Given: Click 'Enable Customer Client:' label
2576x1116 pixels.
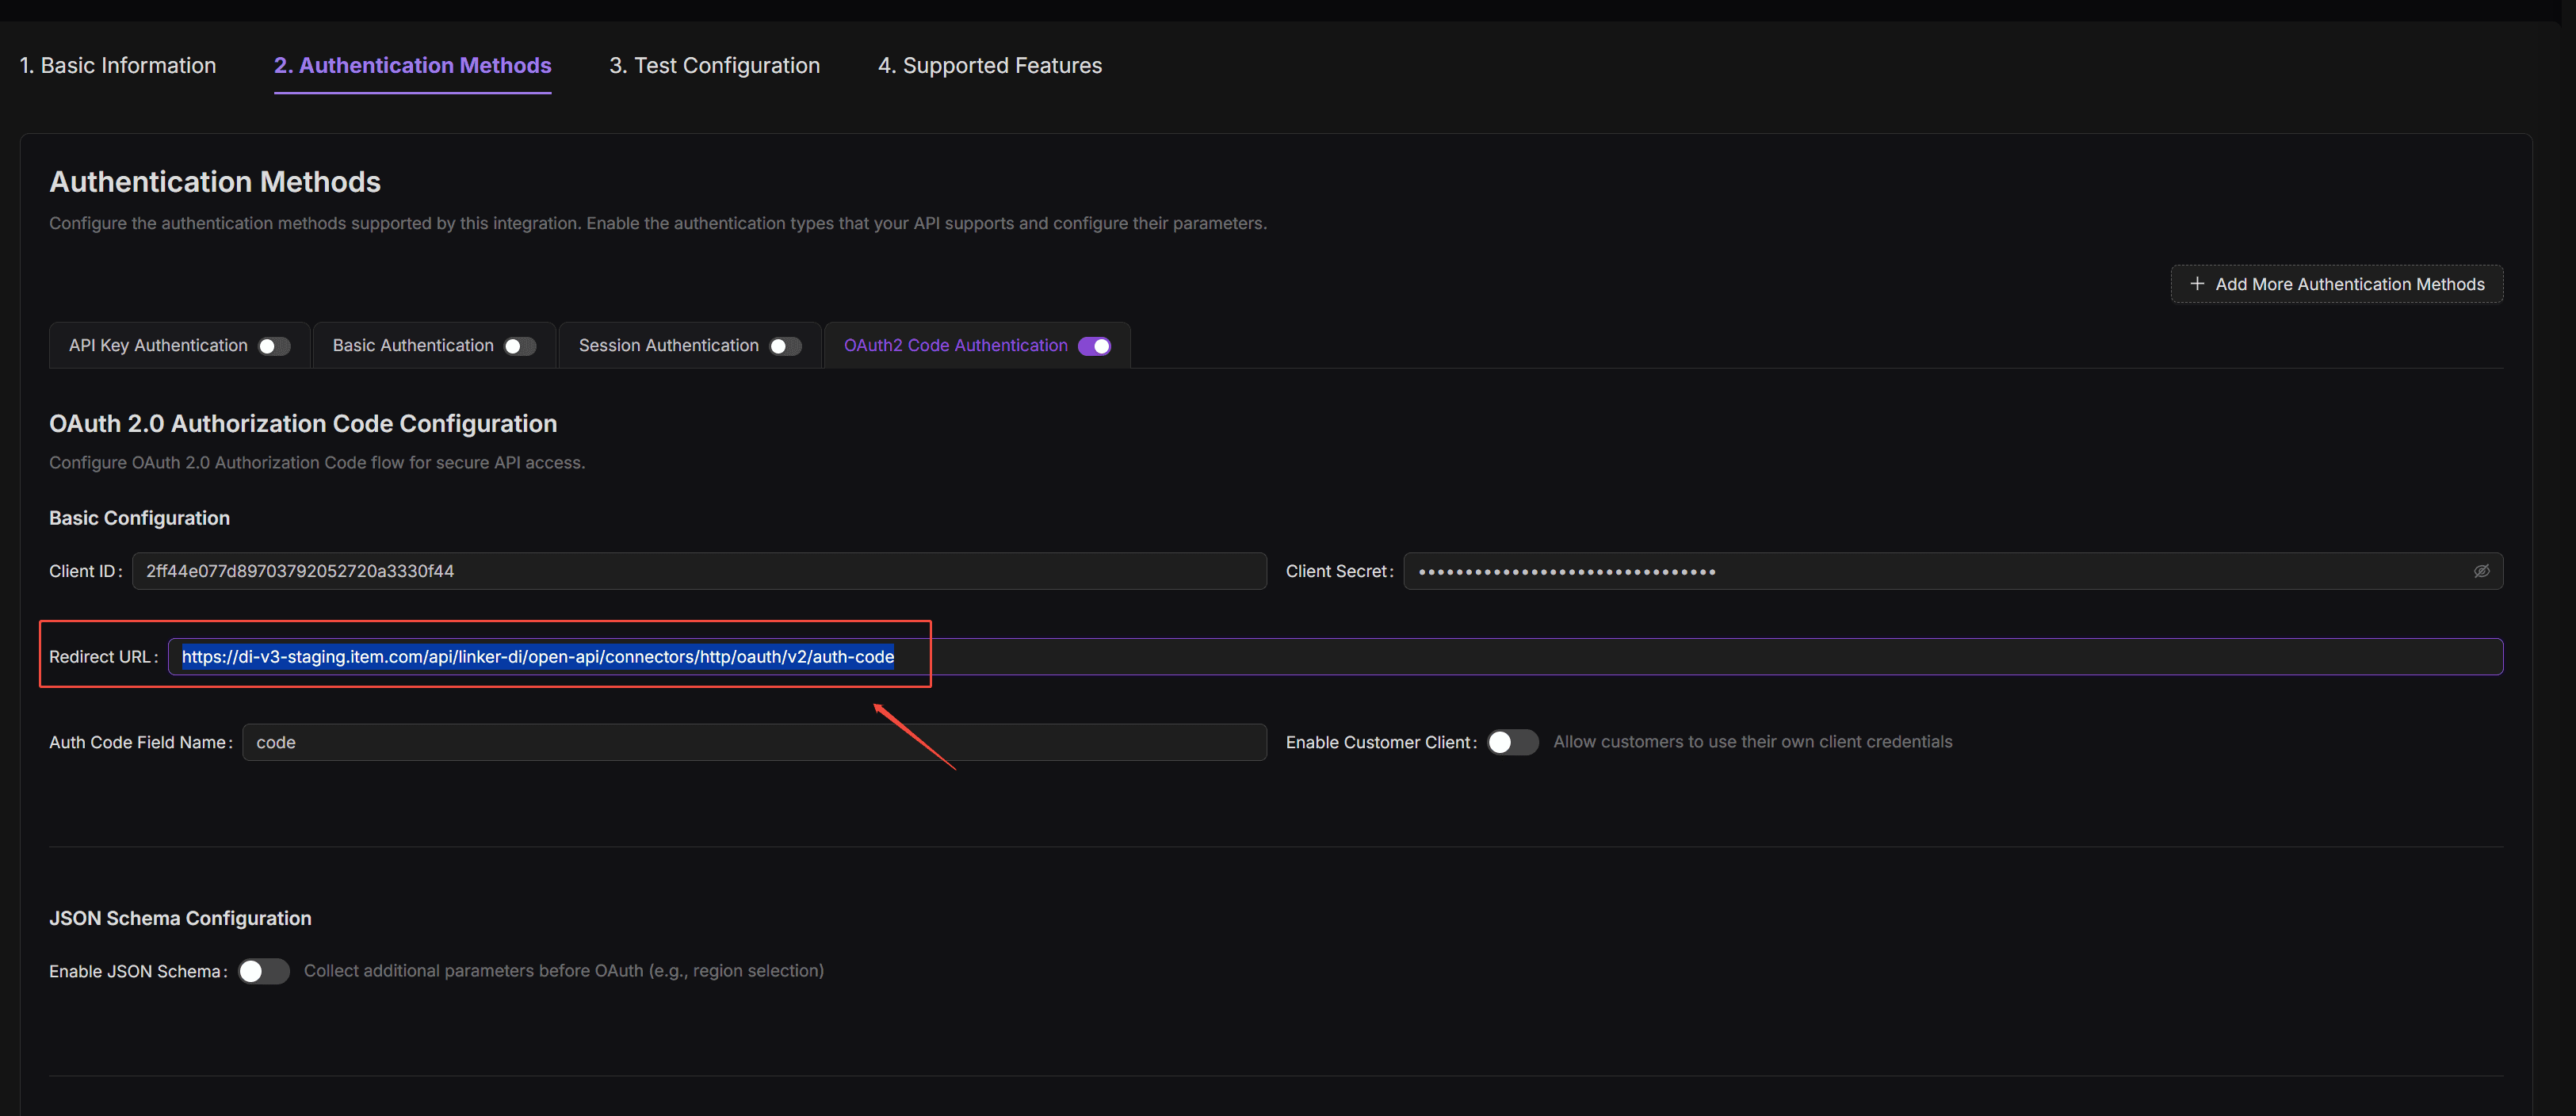Looking at the screenshot, I should click(1382, 742).
